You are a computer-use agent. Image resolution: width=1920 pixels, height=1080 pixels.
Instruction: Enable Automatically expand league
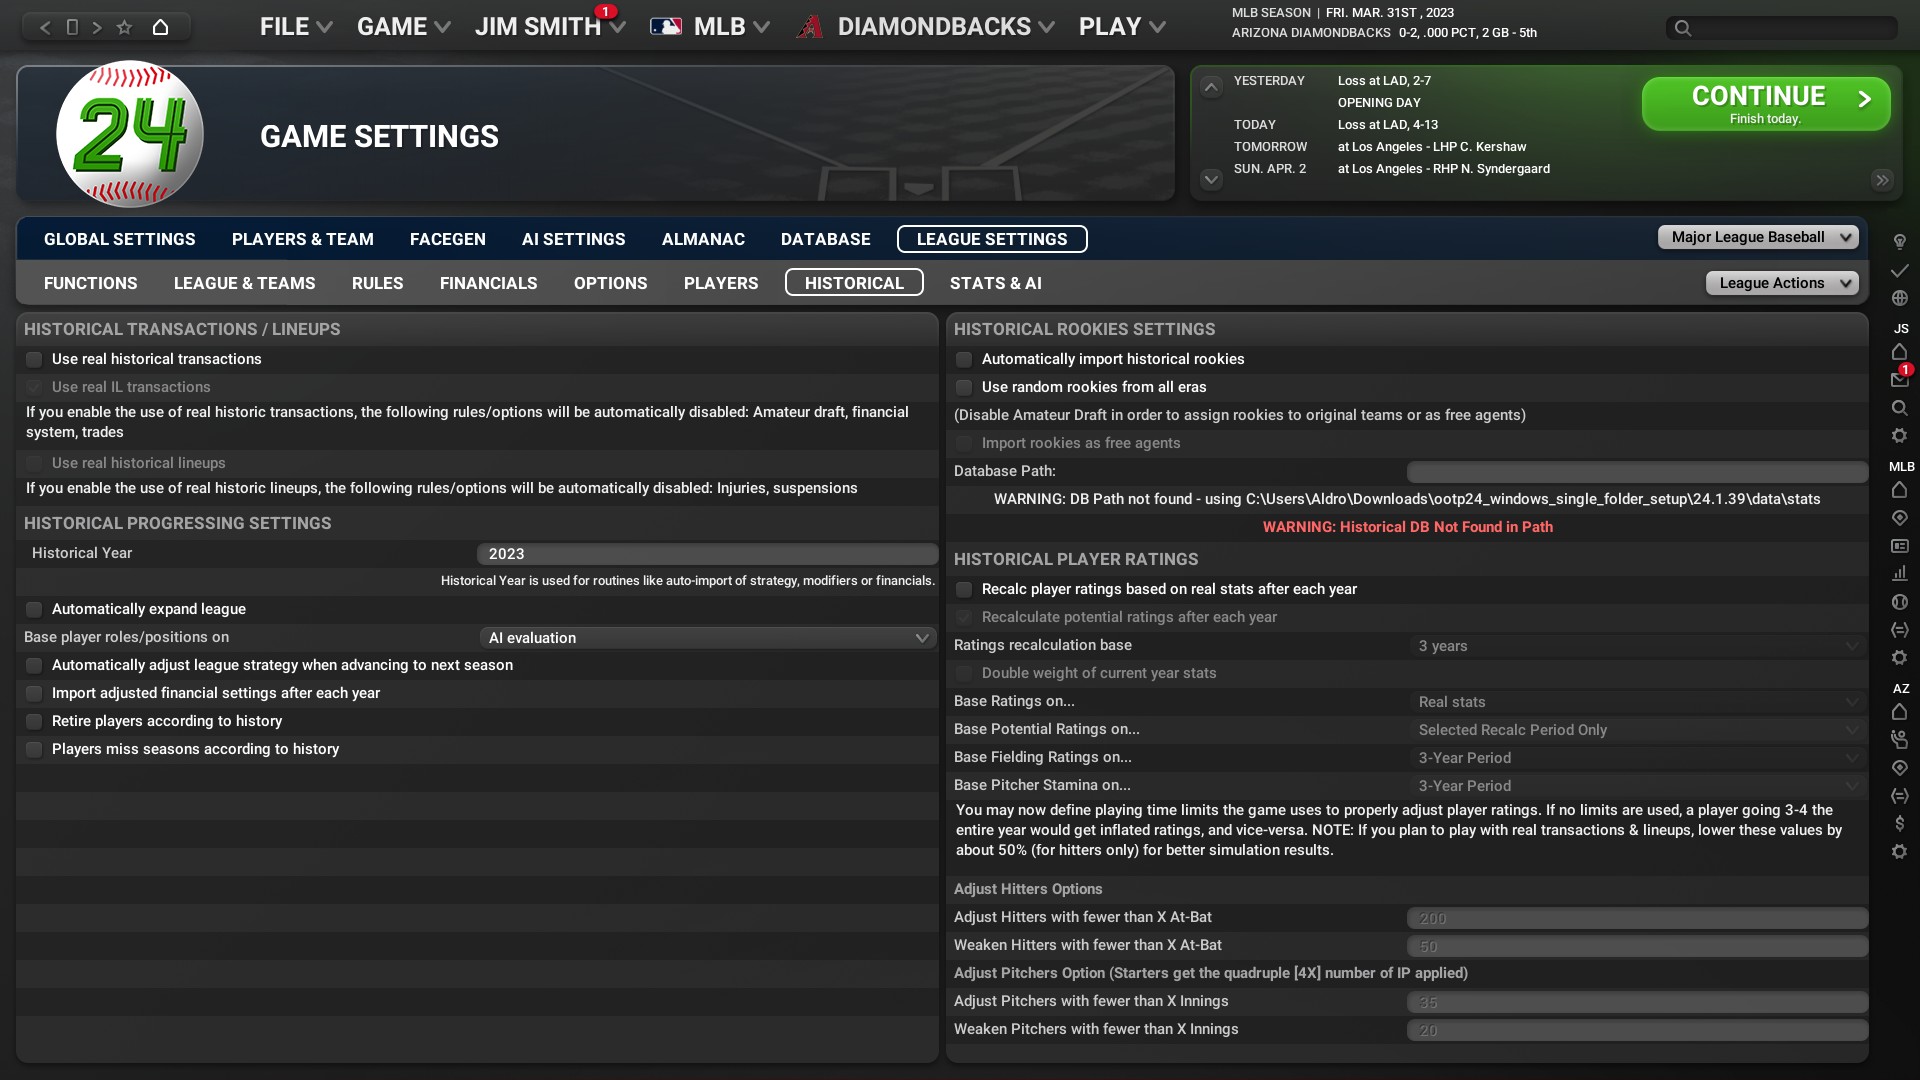(34, 609)
